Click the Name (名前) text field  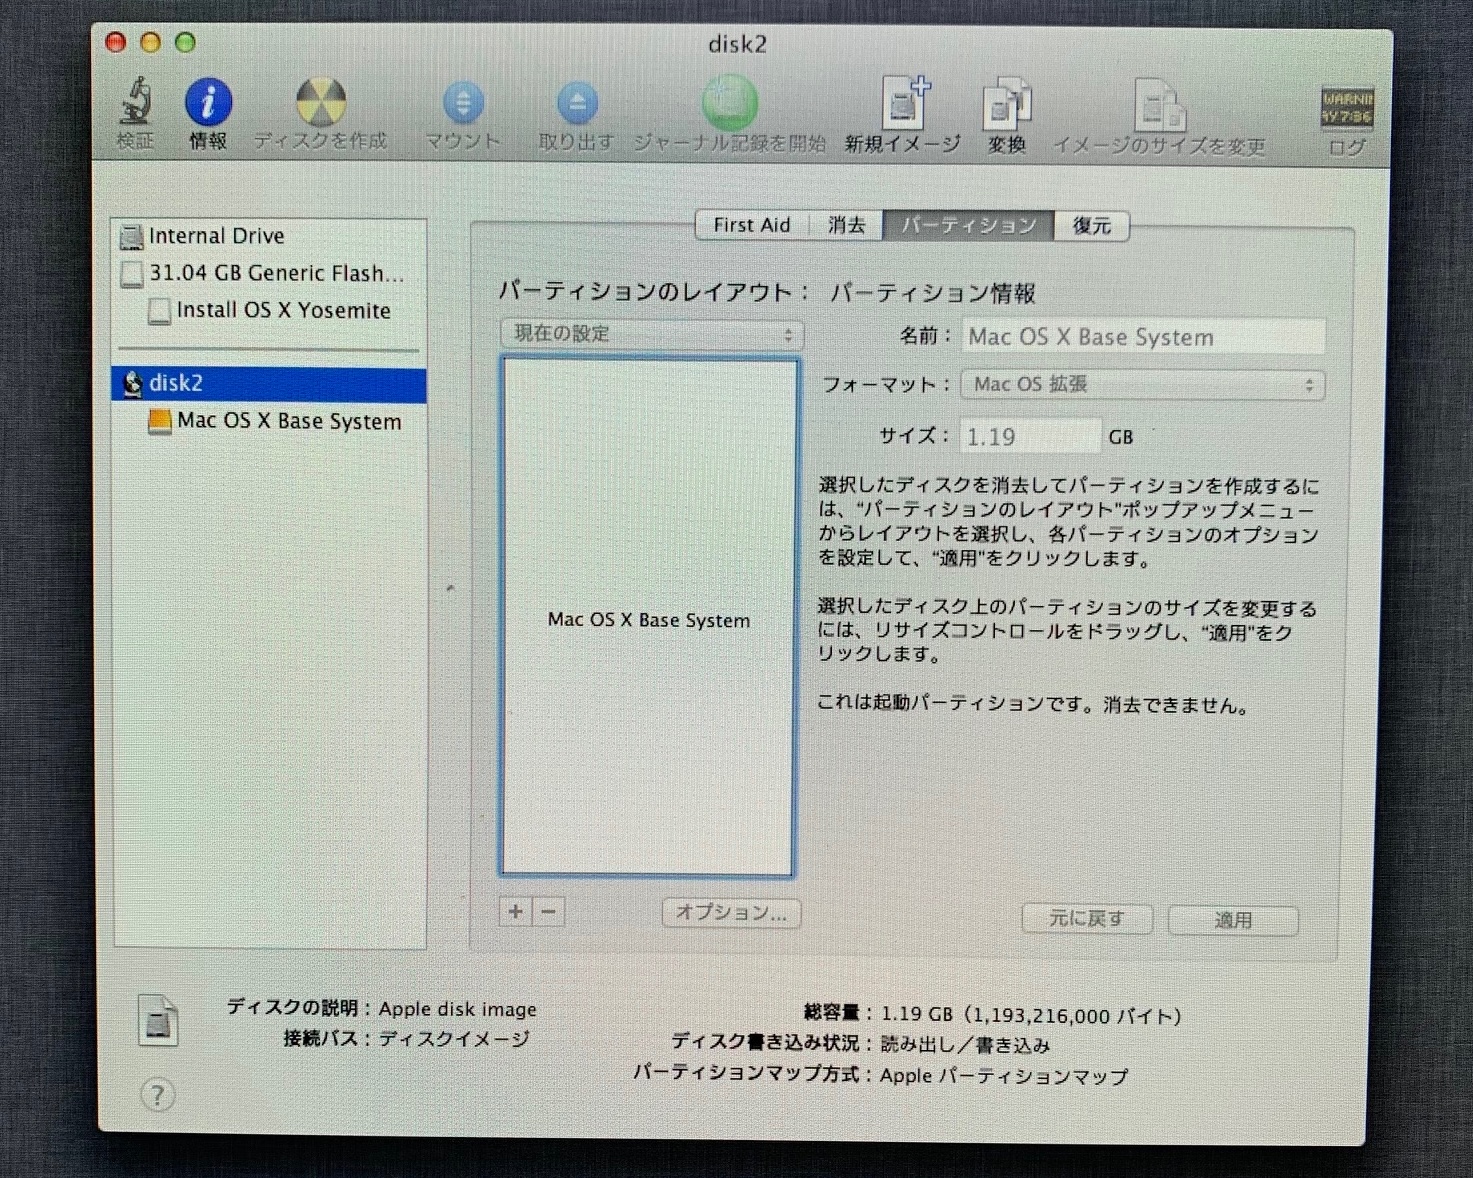coord(1143,337)
